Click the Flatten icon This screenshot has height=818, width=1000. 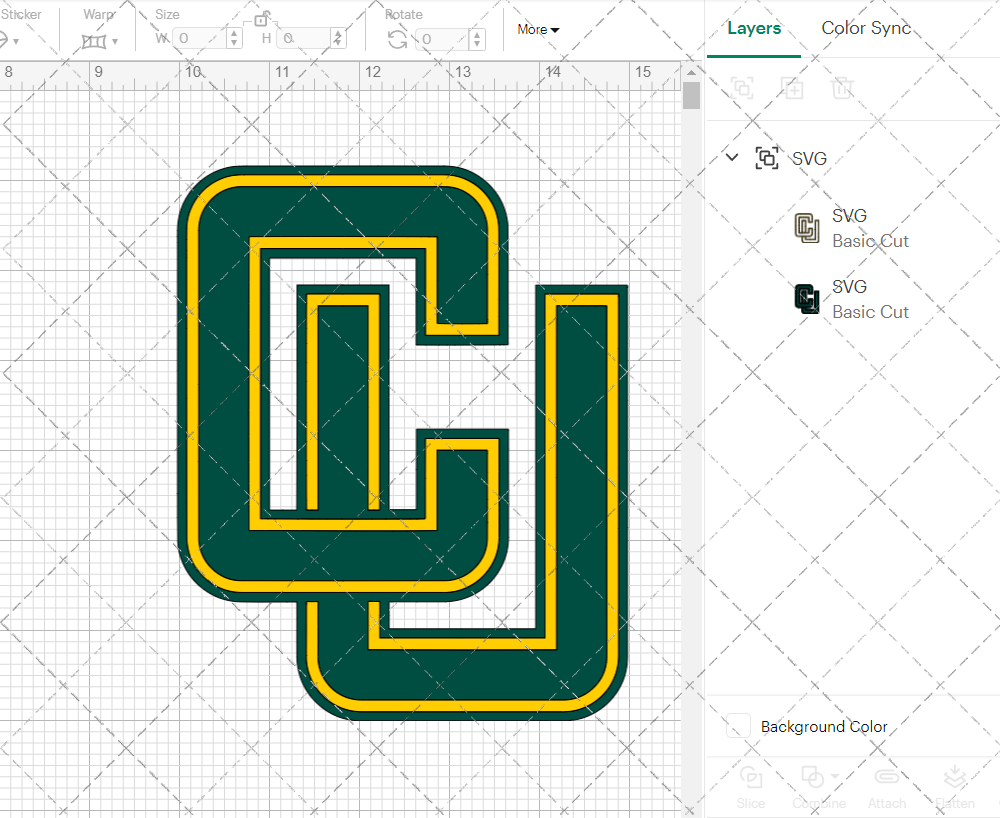click(955, 780)
